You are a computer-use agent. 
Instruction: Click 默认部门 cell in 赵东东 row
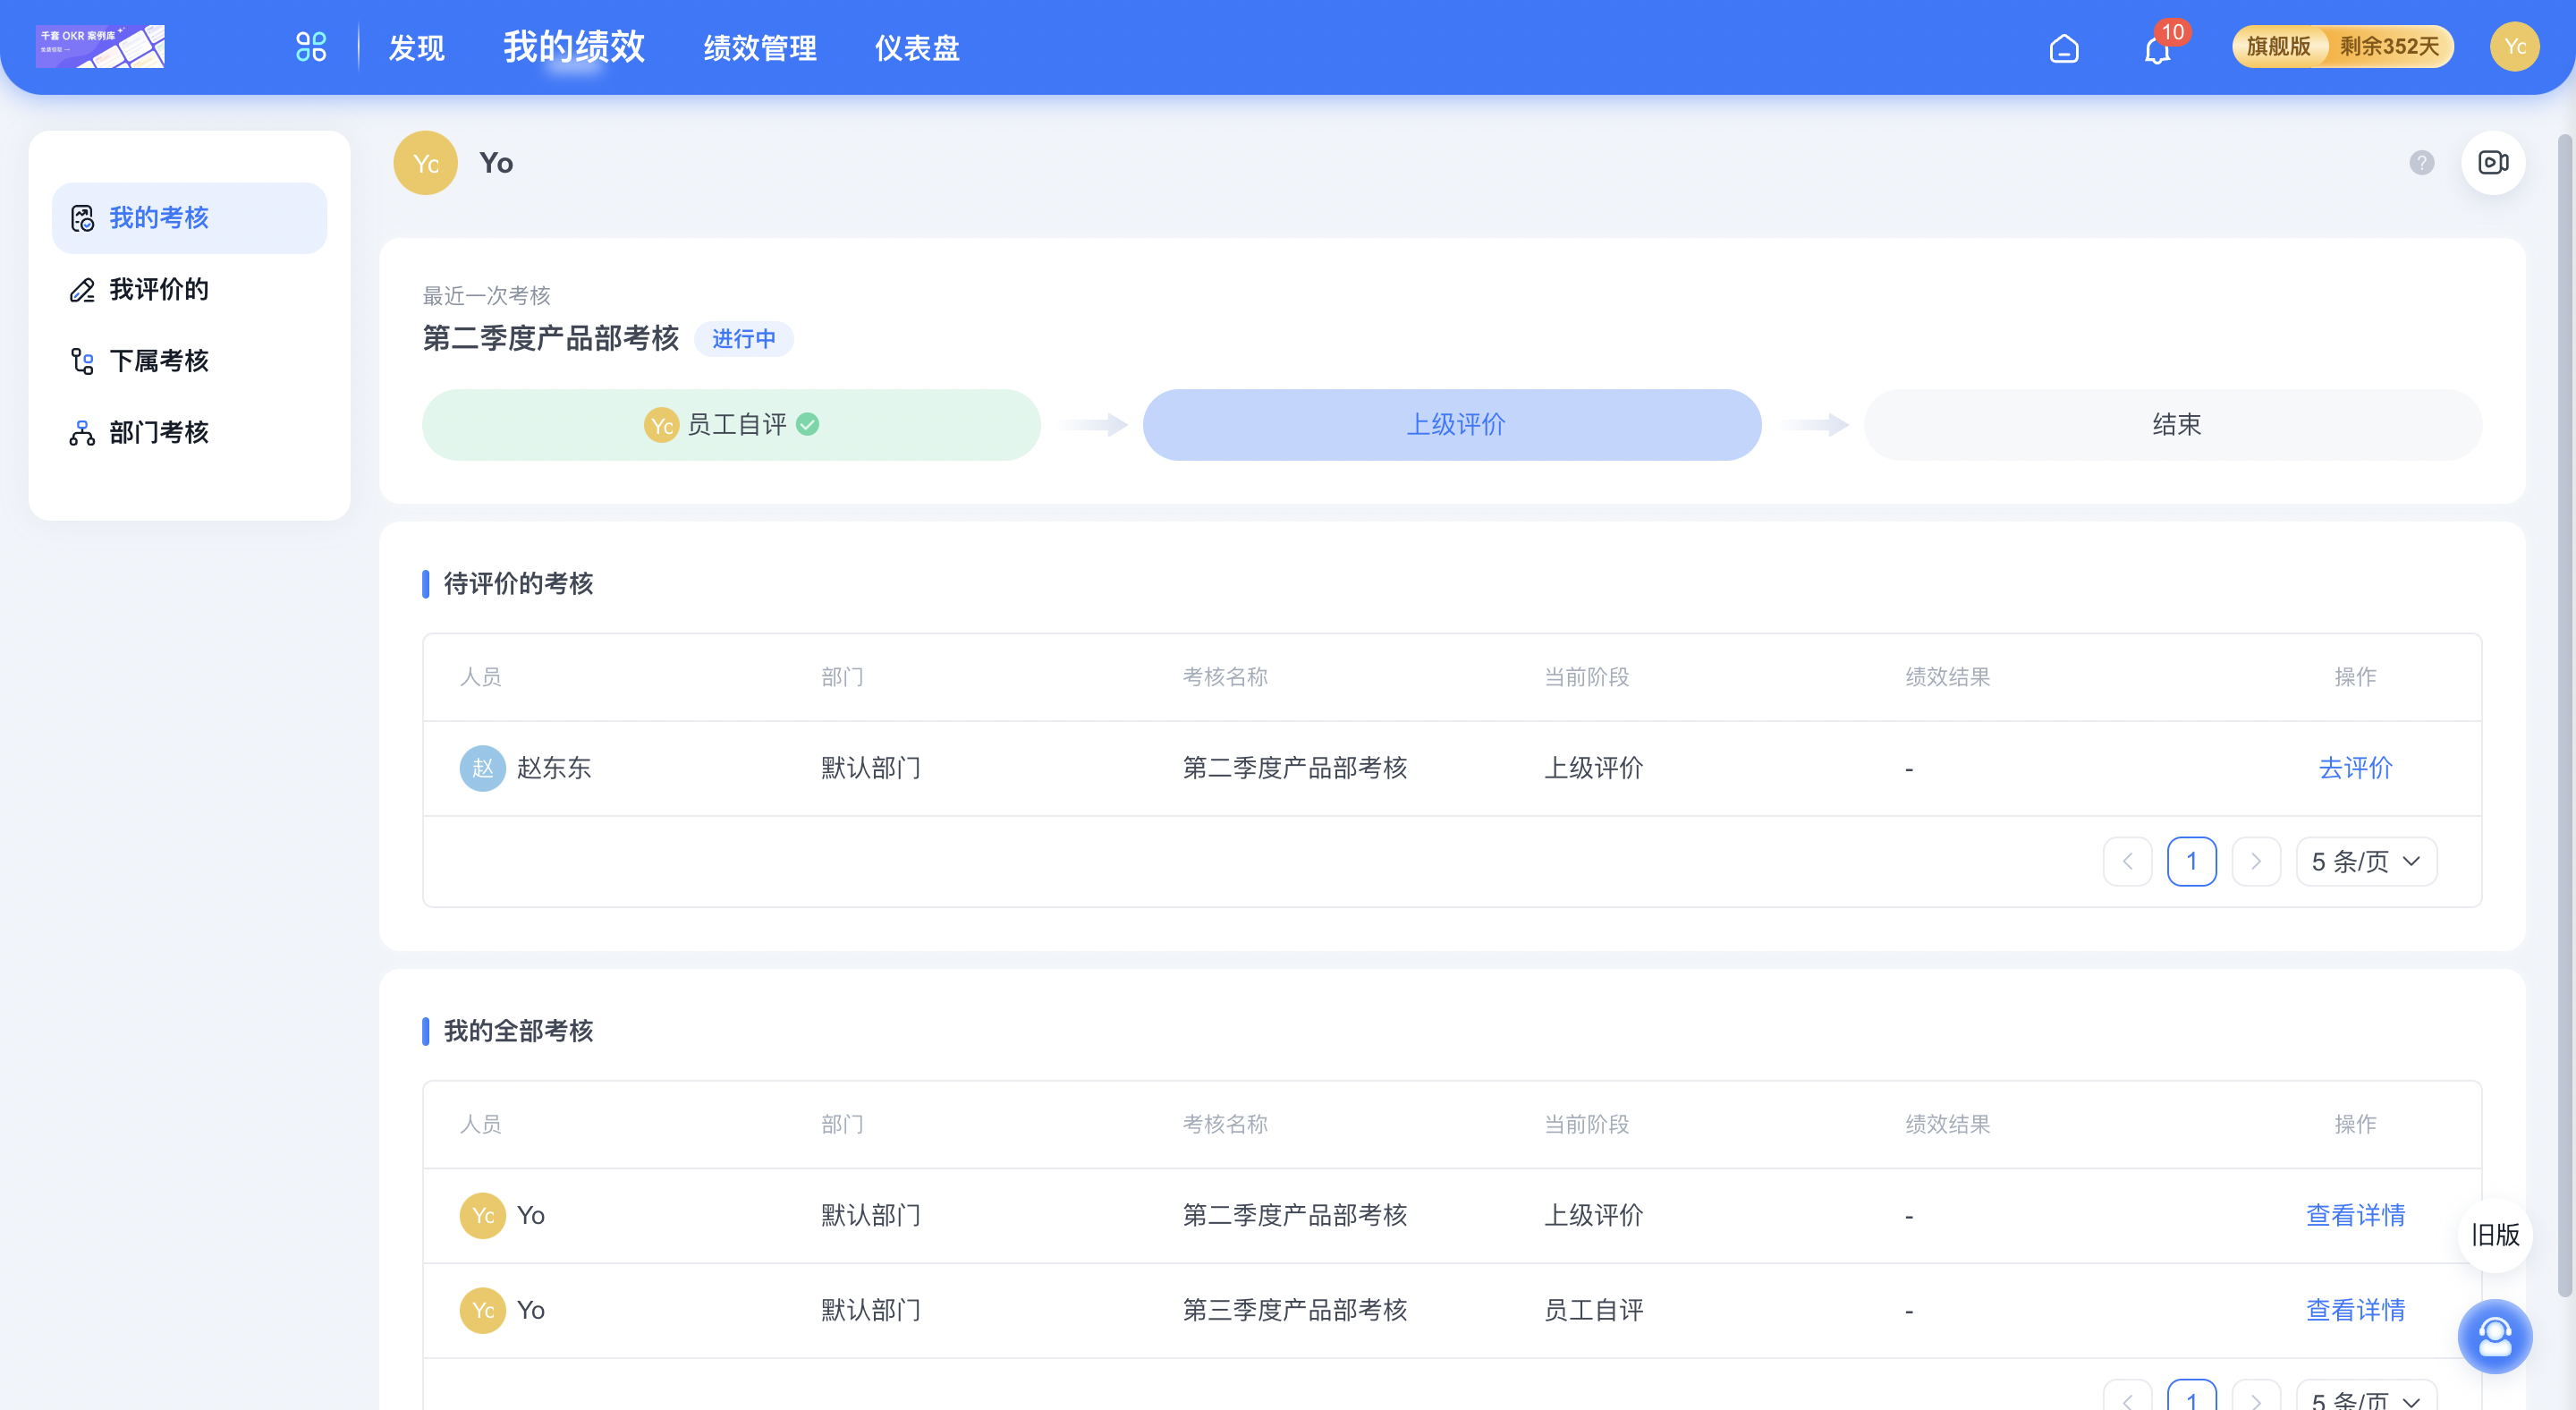pyautogui.click(x=871, y=768)
